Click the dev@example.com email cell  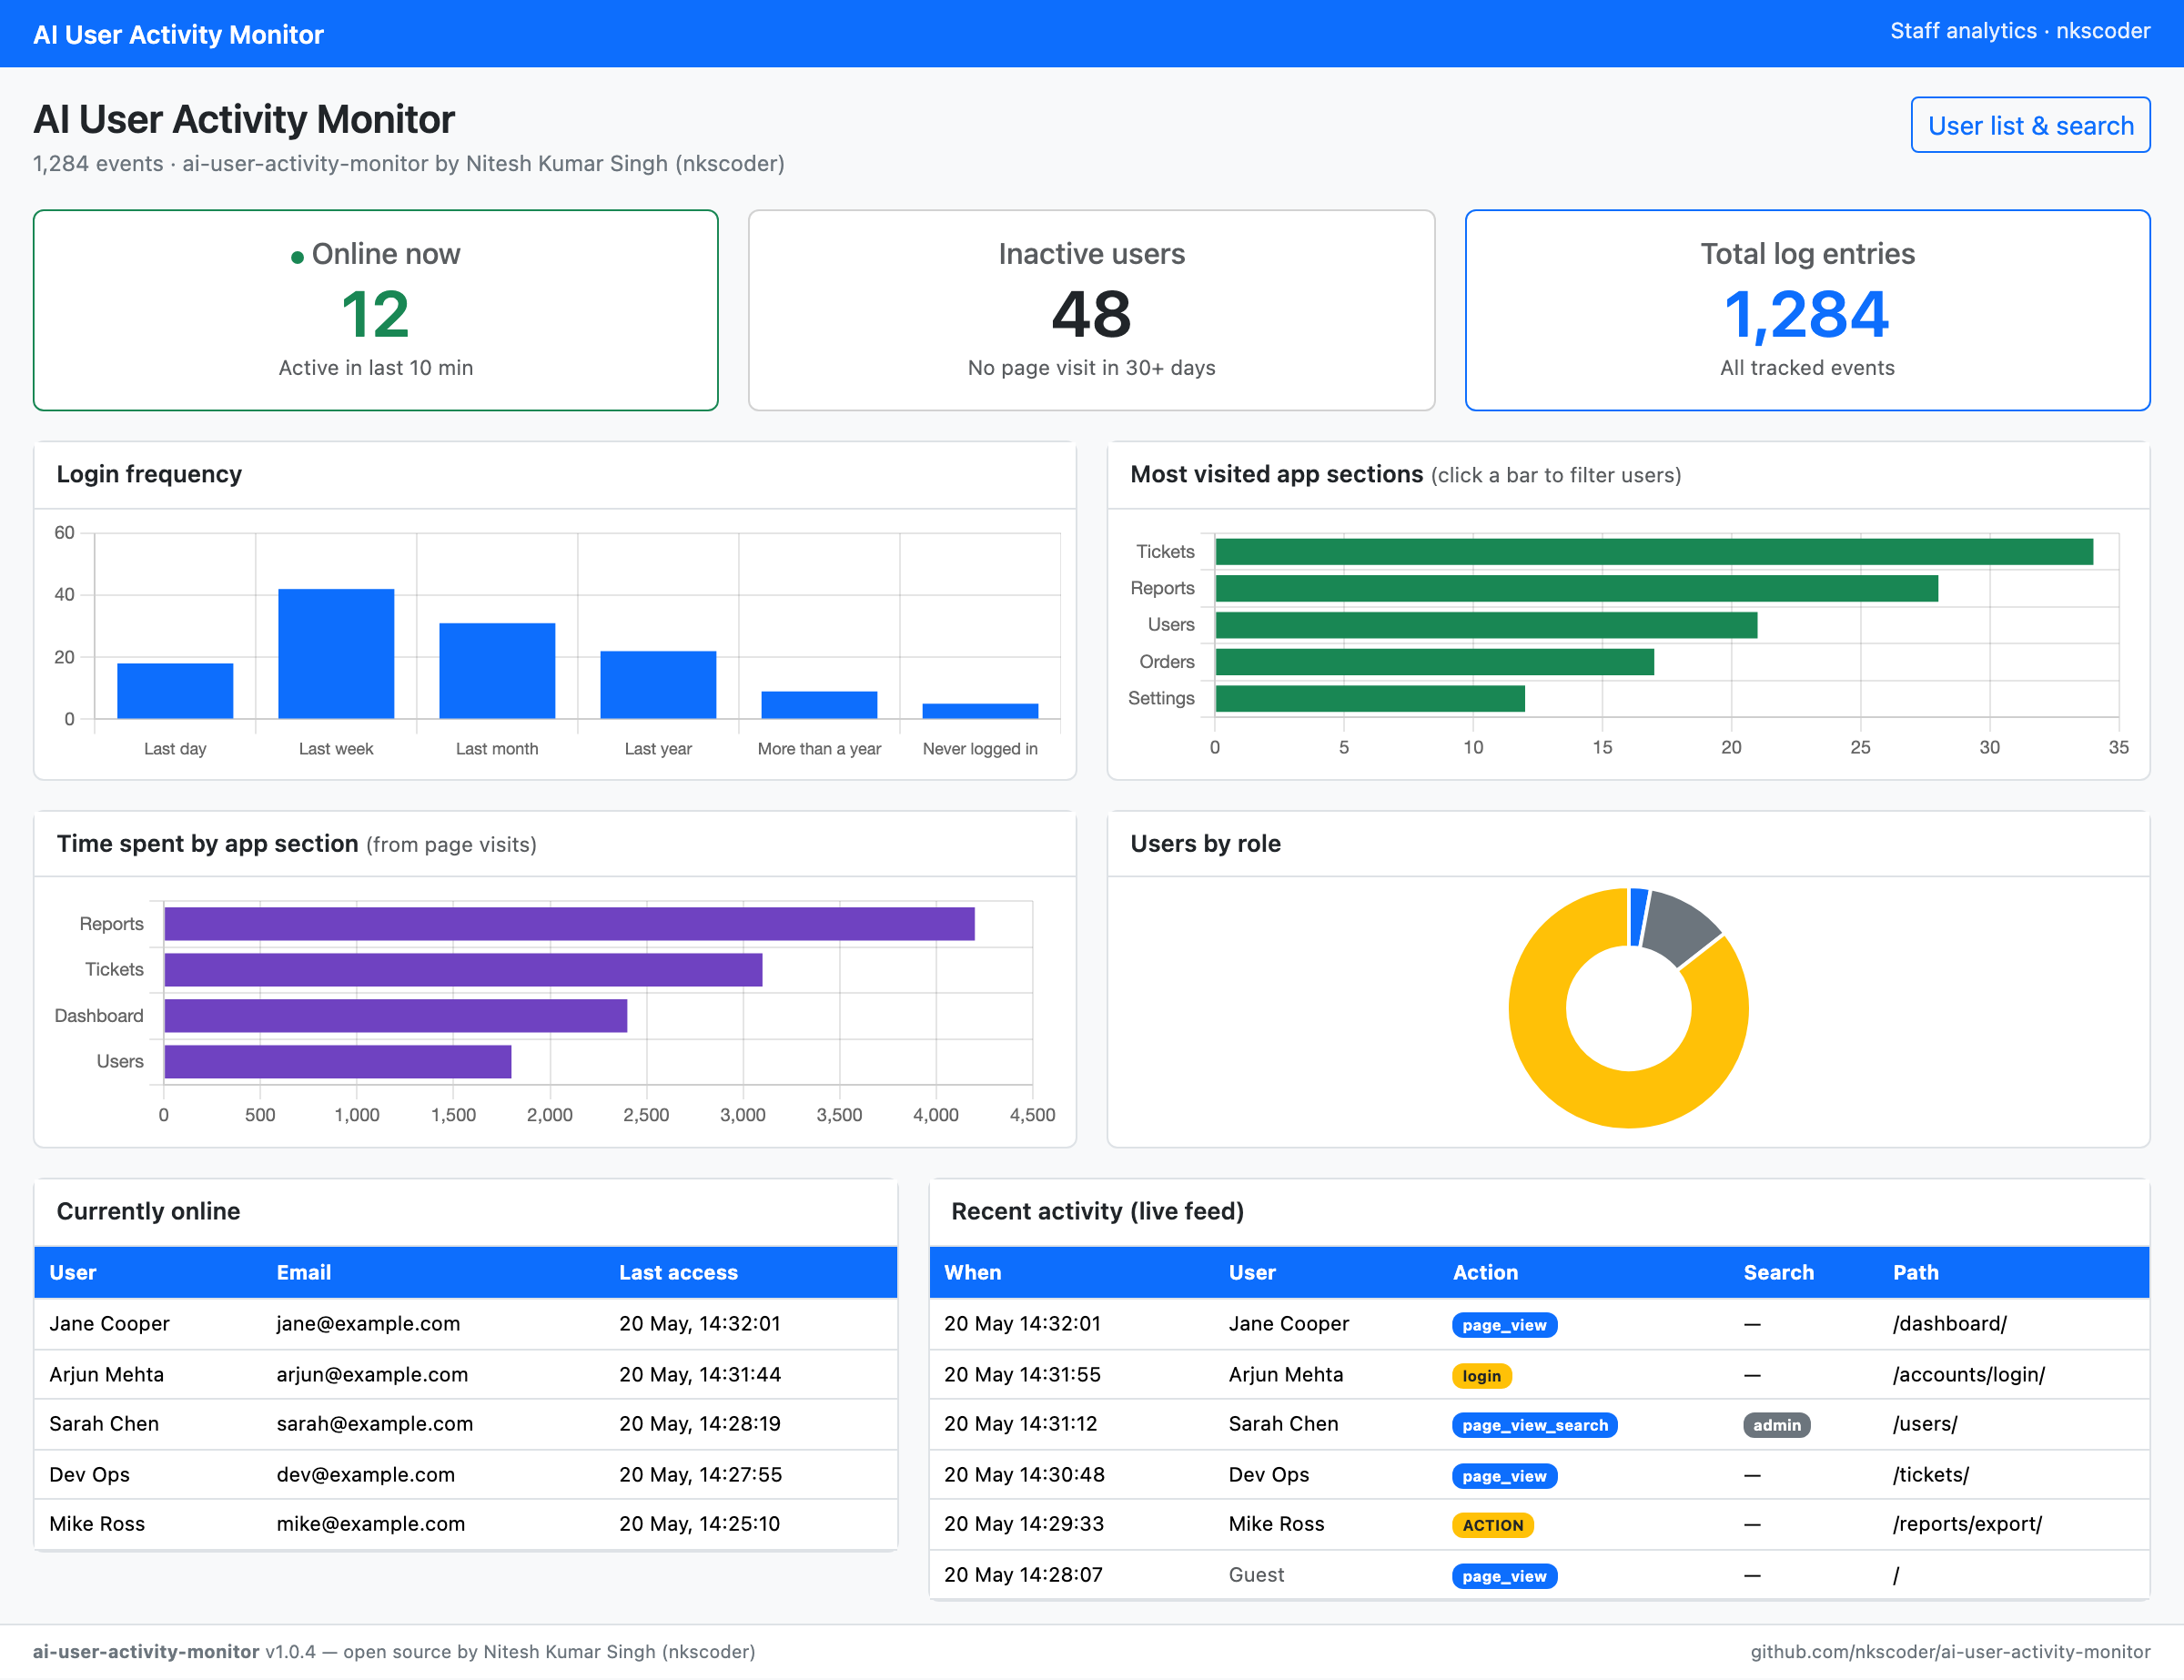[x=366, y=1474]
